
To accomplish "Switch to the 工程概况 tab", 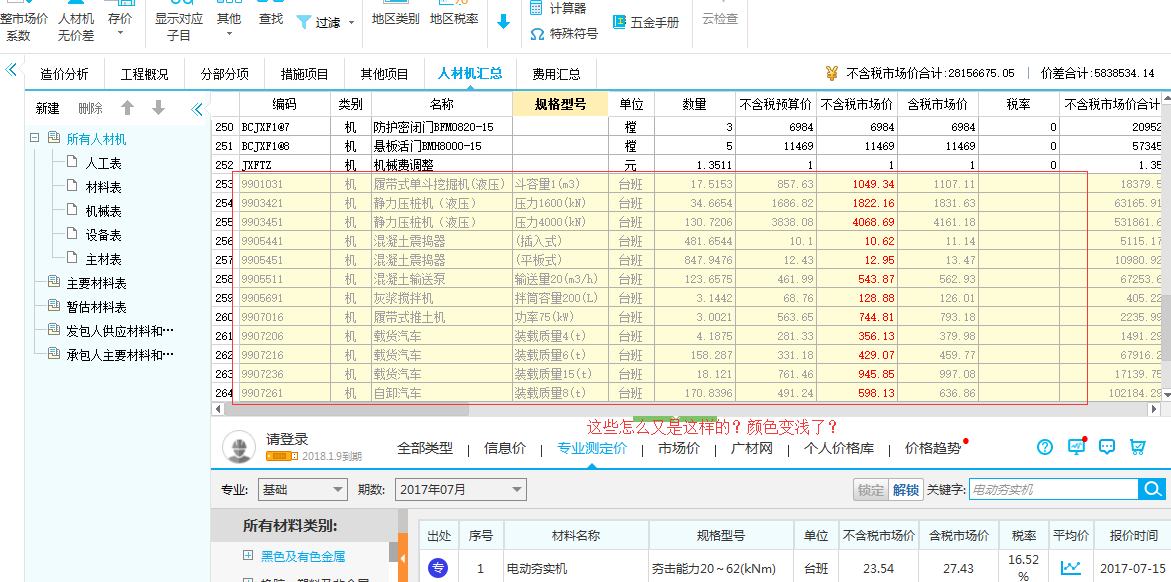I will [x=145, y=74].
